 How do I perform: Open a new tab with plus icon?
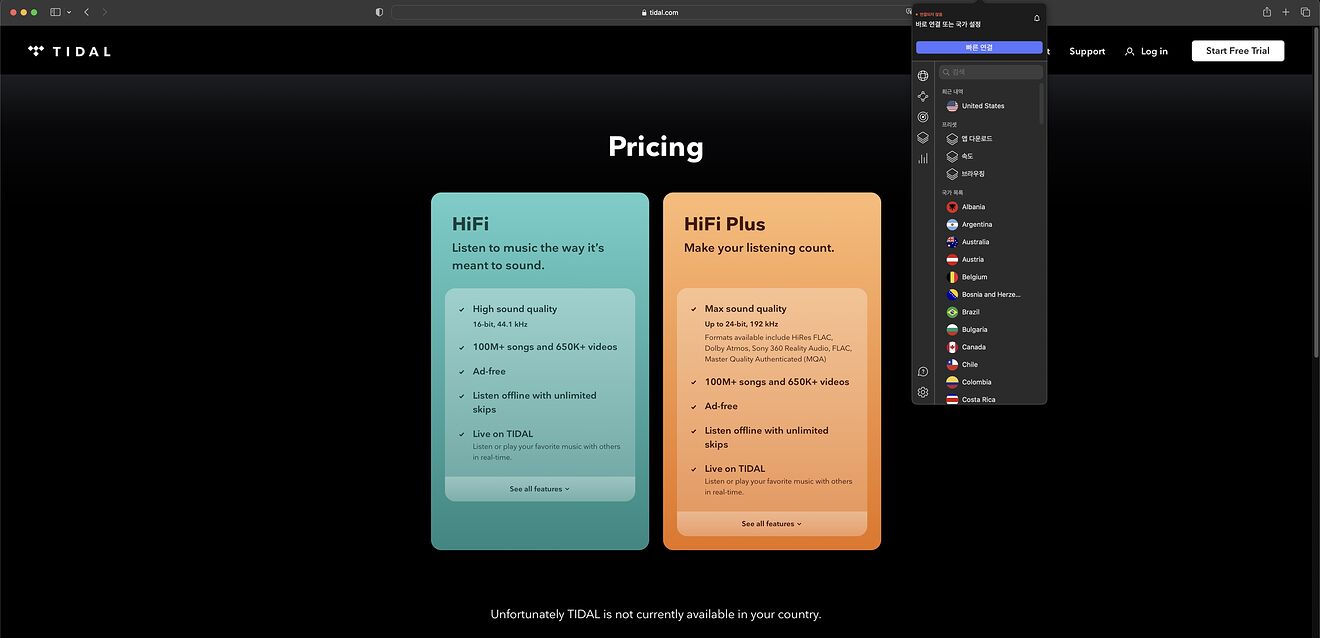click(x=1286, y=12)
